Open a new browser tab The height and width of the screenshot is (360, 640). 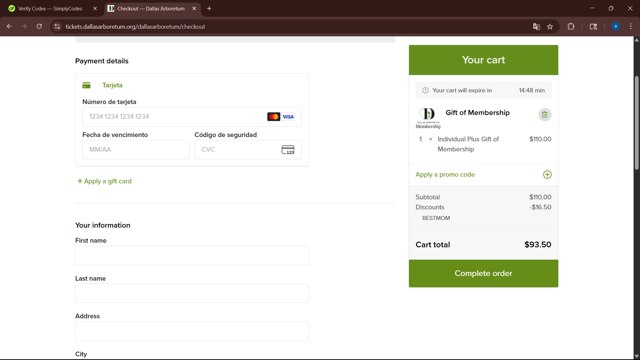(x=209, y=9)
